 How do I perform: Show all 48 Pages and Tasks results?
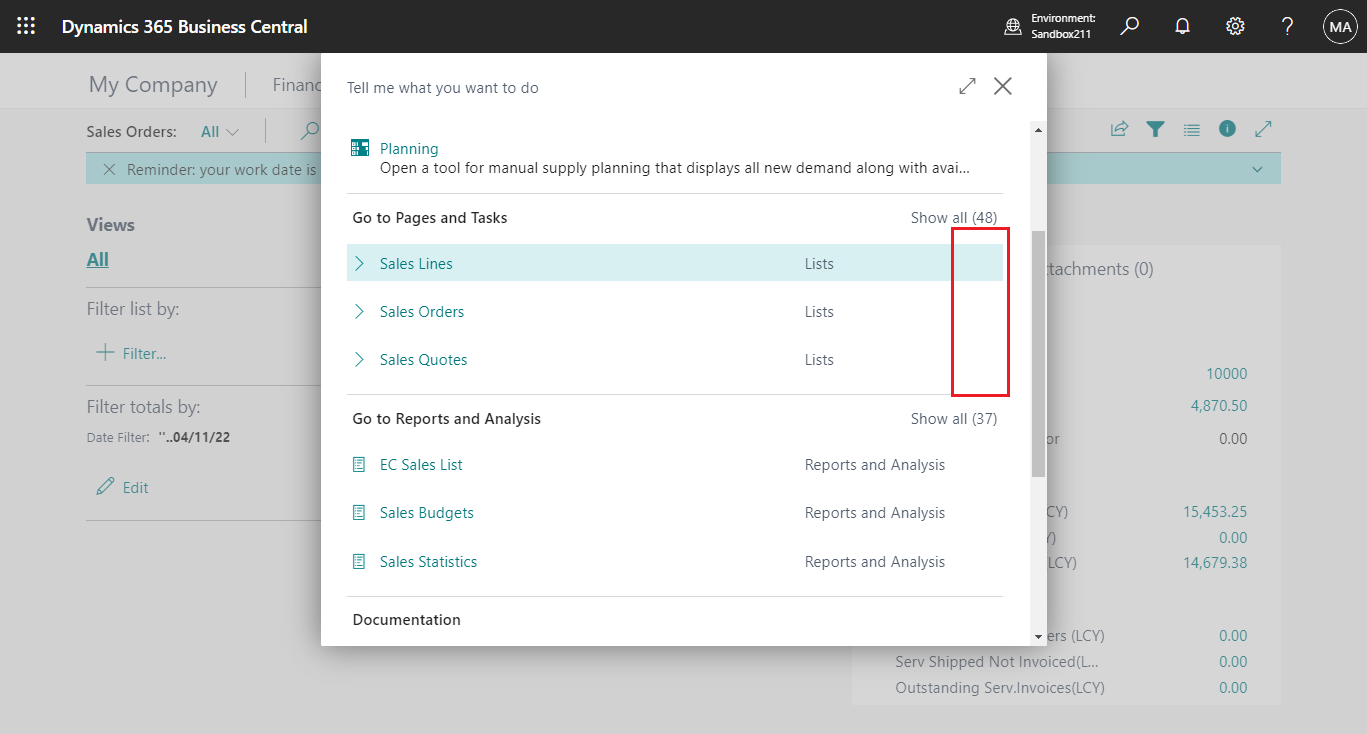953,217
